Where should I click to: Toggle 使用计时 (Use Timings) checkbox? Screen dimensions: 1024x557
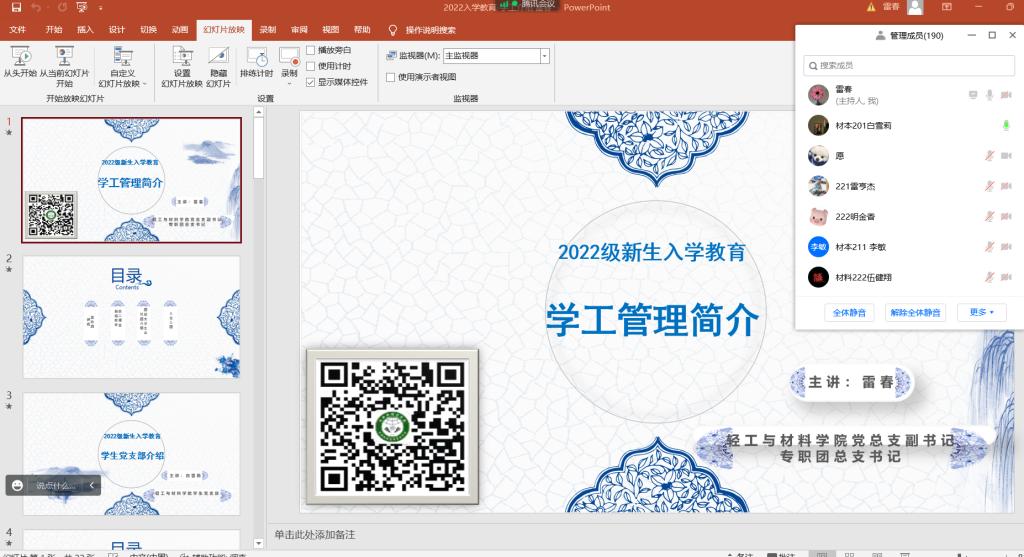pos(311,66)
